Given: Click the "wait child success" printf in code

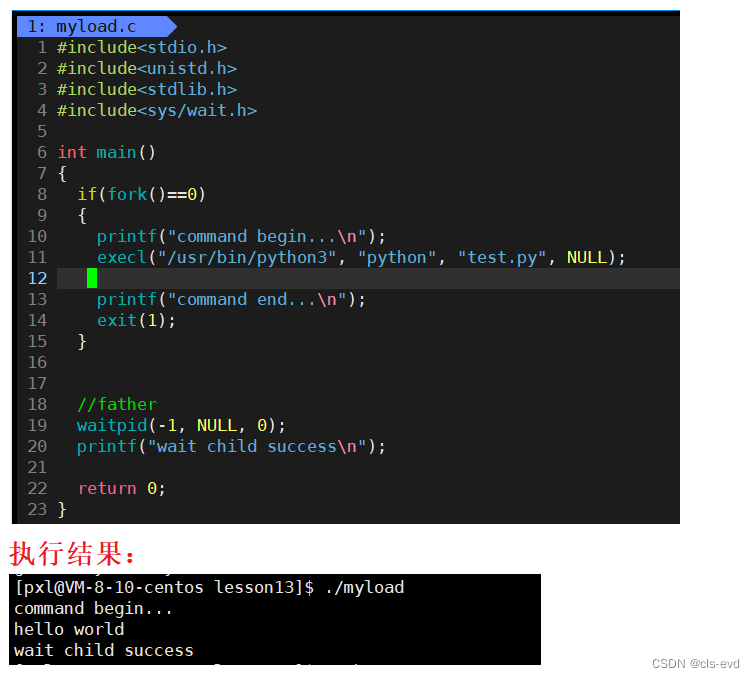Looking at the screenshot, I should [x=231, y=446].
